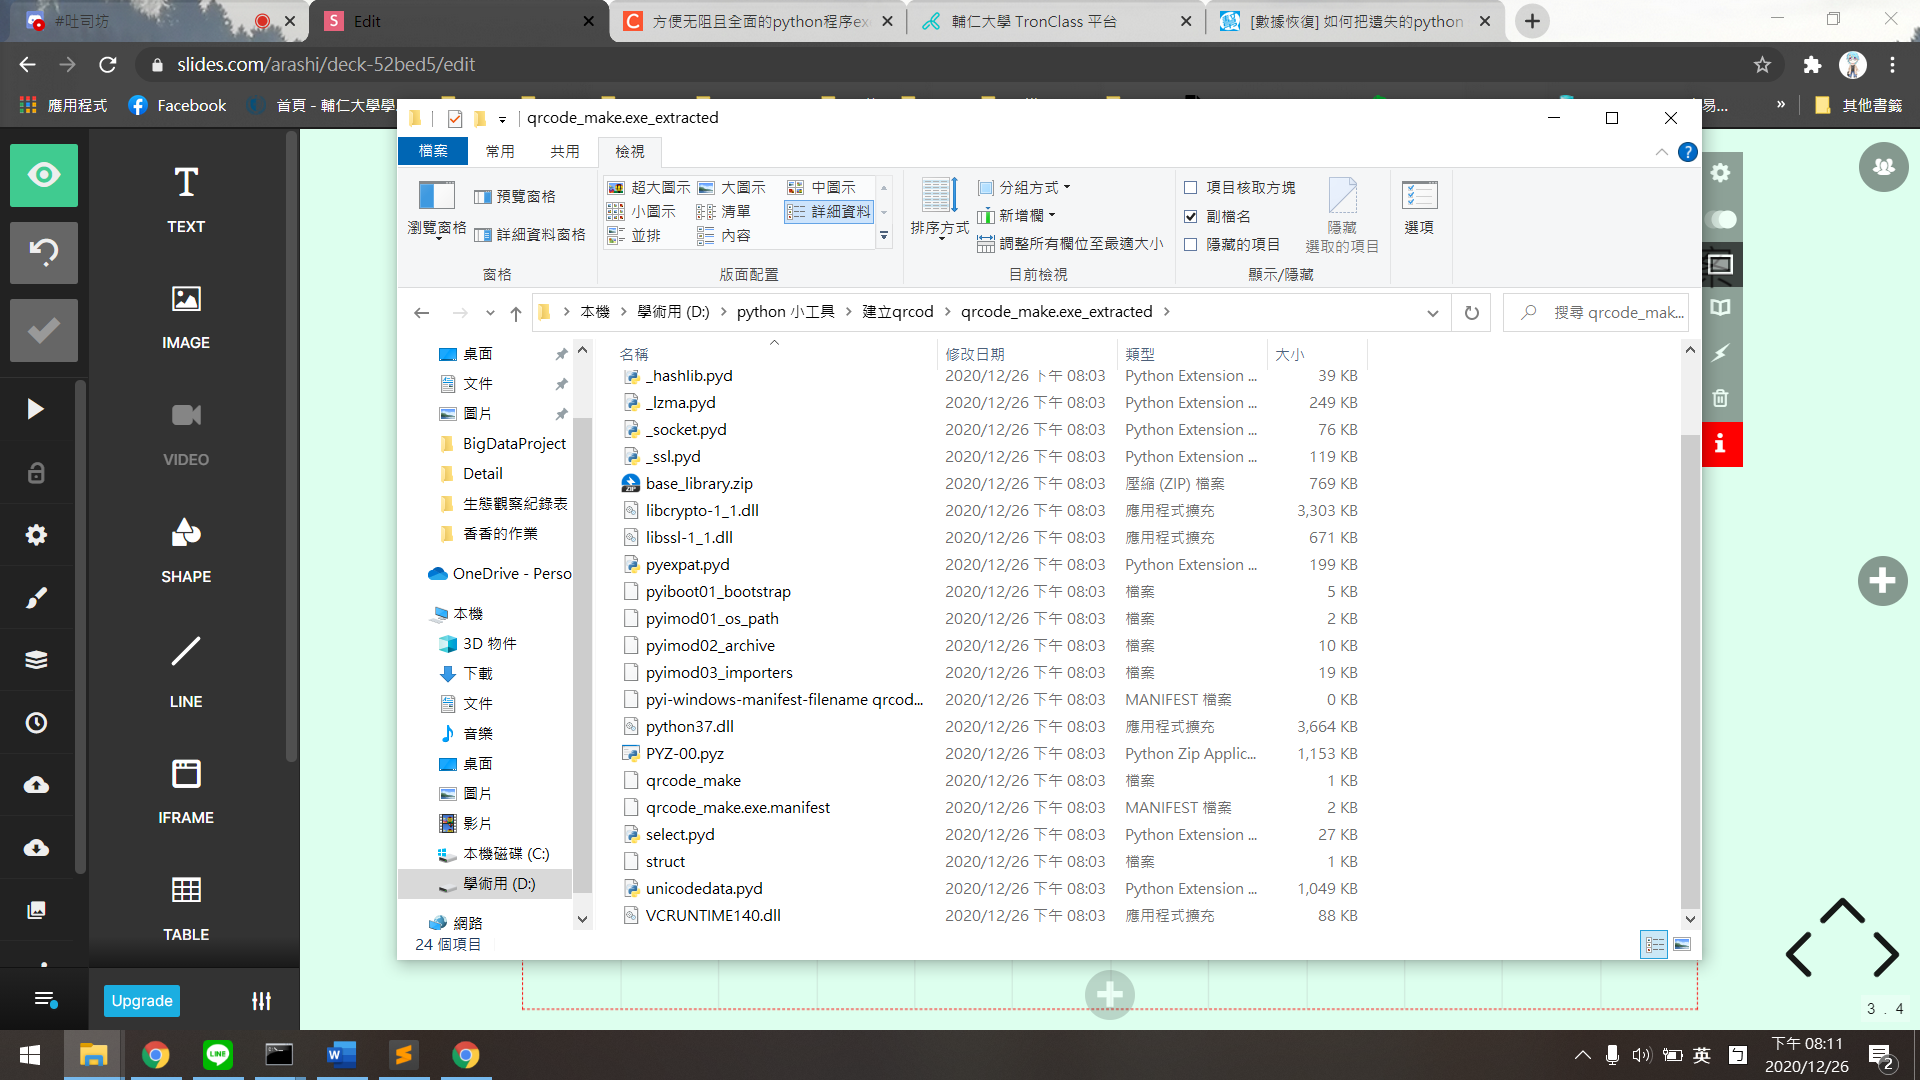Expand the address bar history dropdown
This screenshot has height=1080, width=1920.
pos(1432,313)
